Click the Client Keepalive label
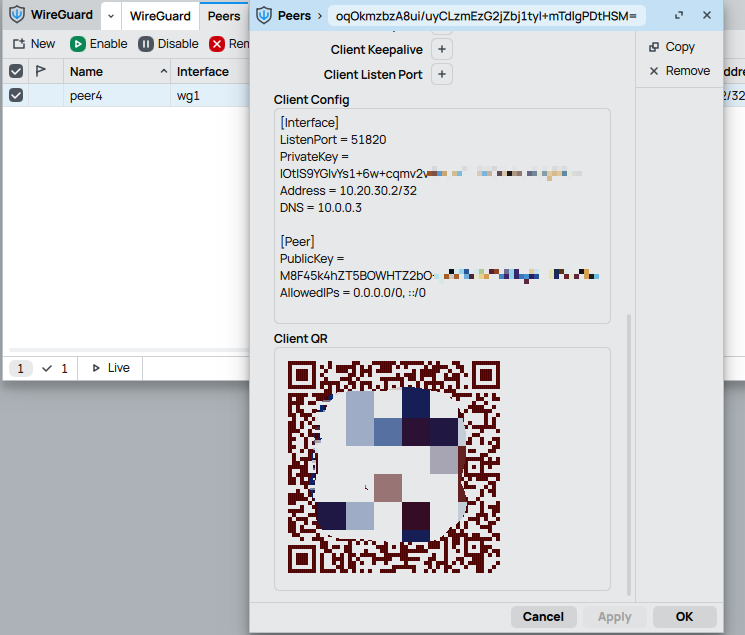This screenshot has height=635, width=745. [x=376, y=49]
